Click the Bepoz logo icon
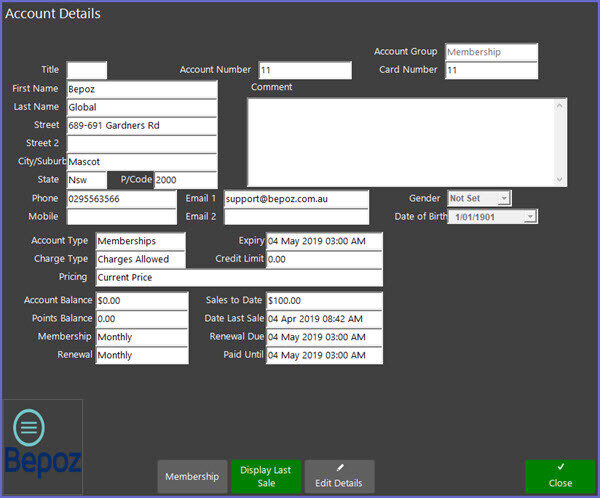Image resolution: width=600 pixels, height=499 pixels. (42, 445)
